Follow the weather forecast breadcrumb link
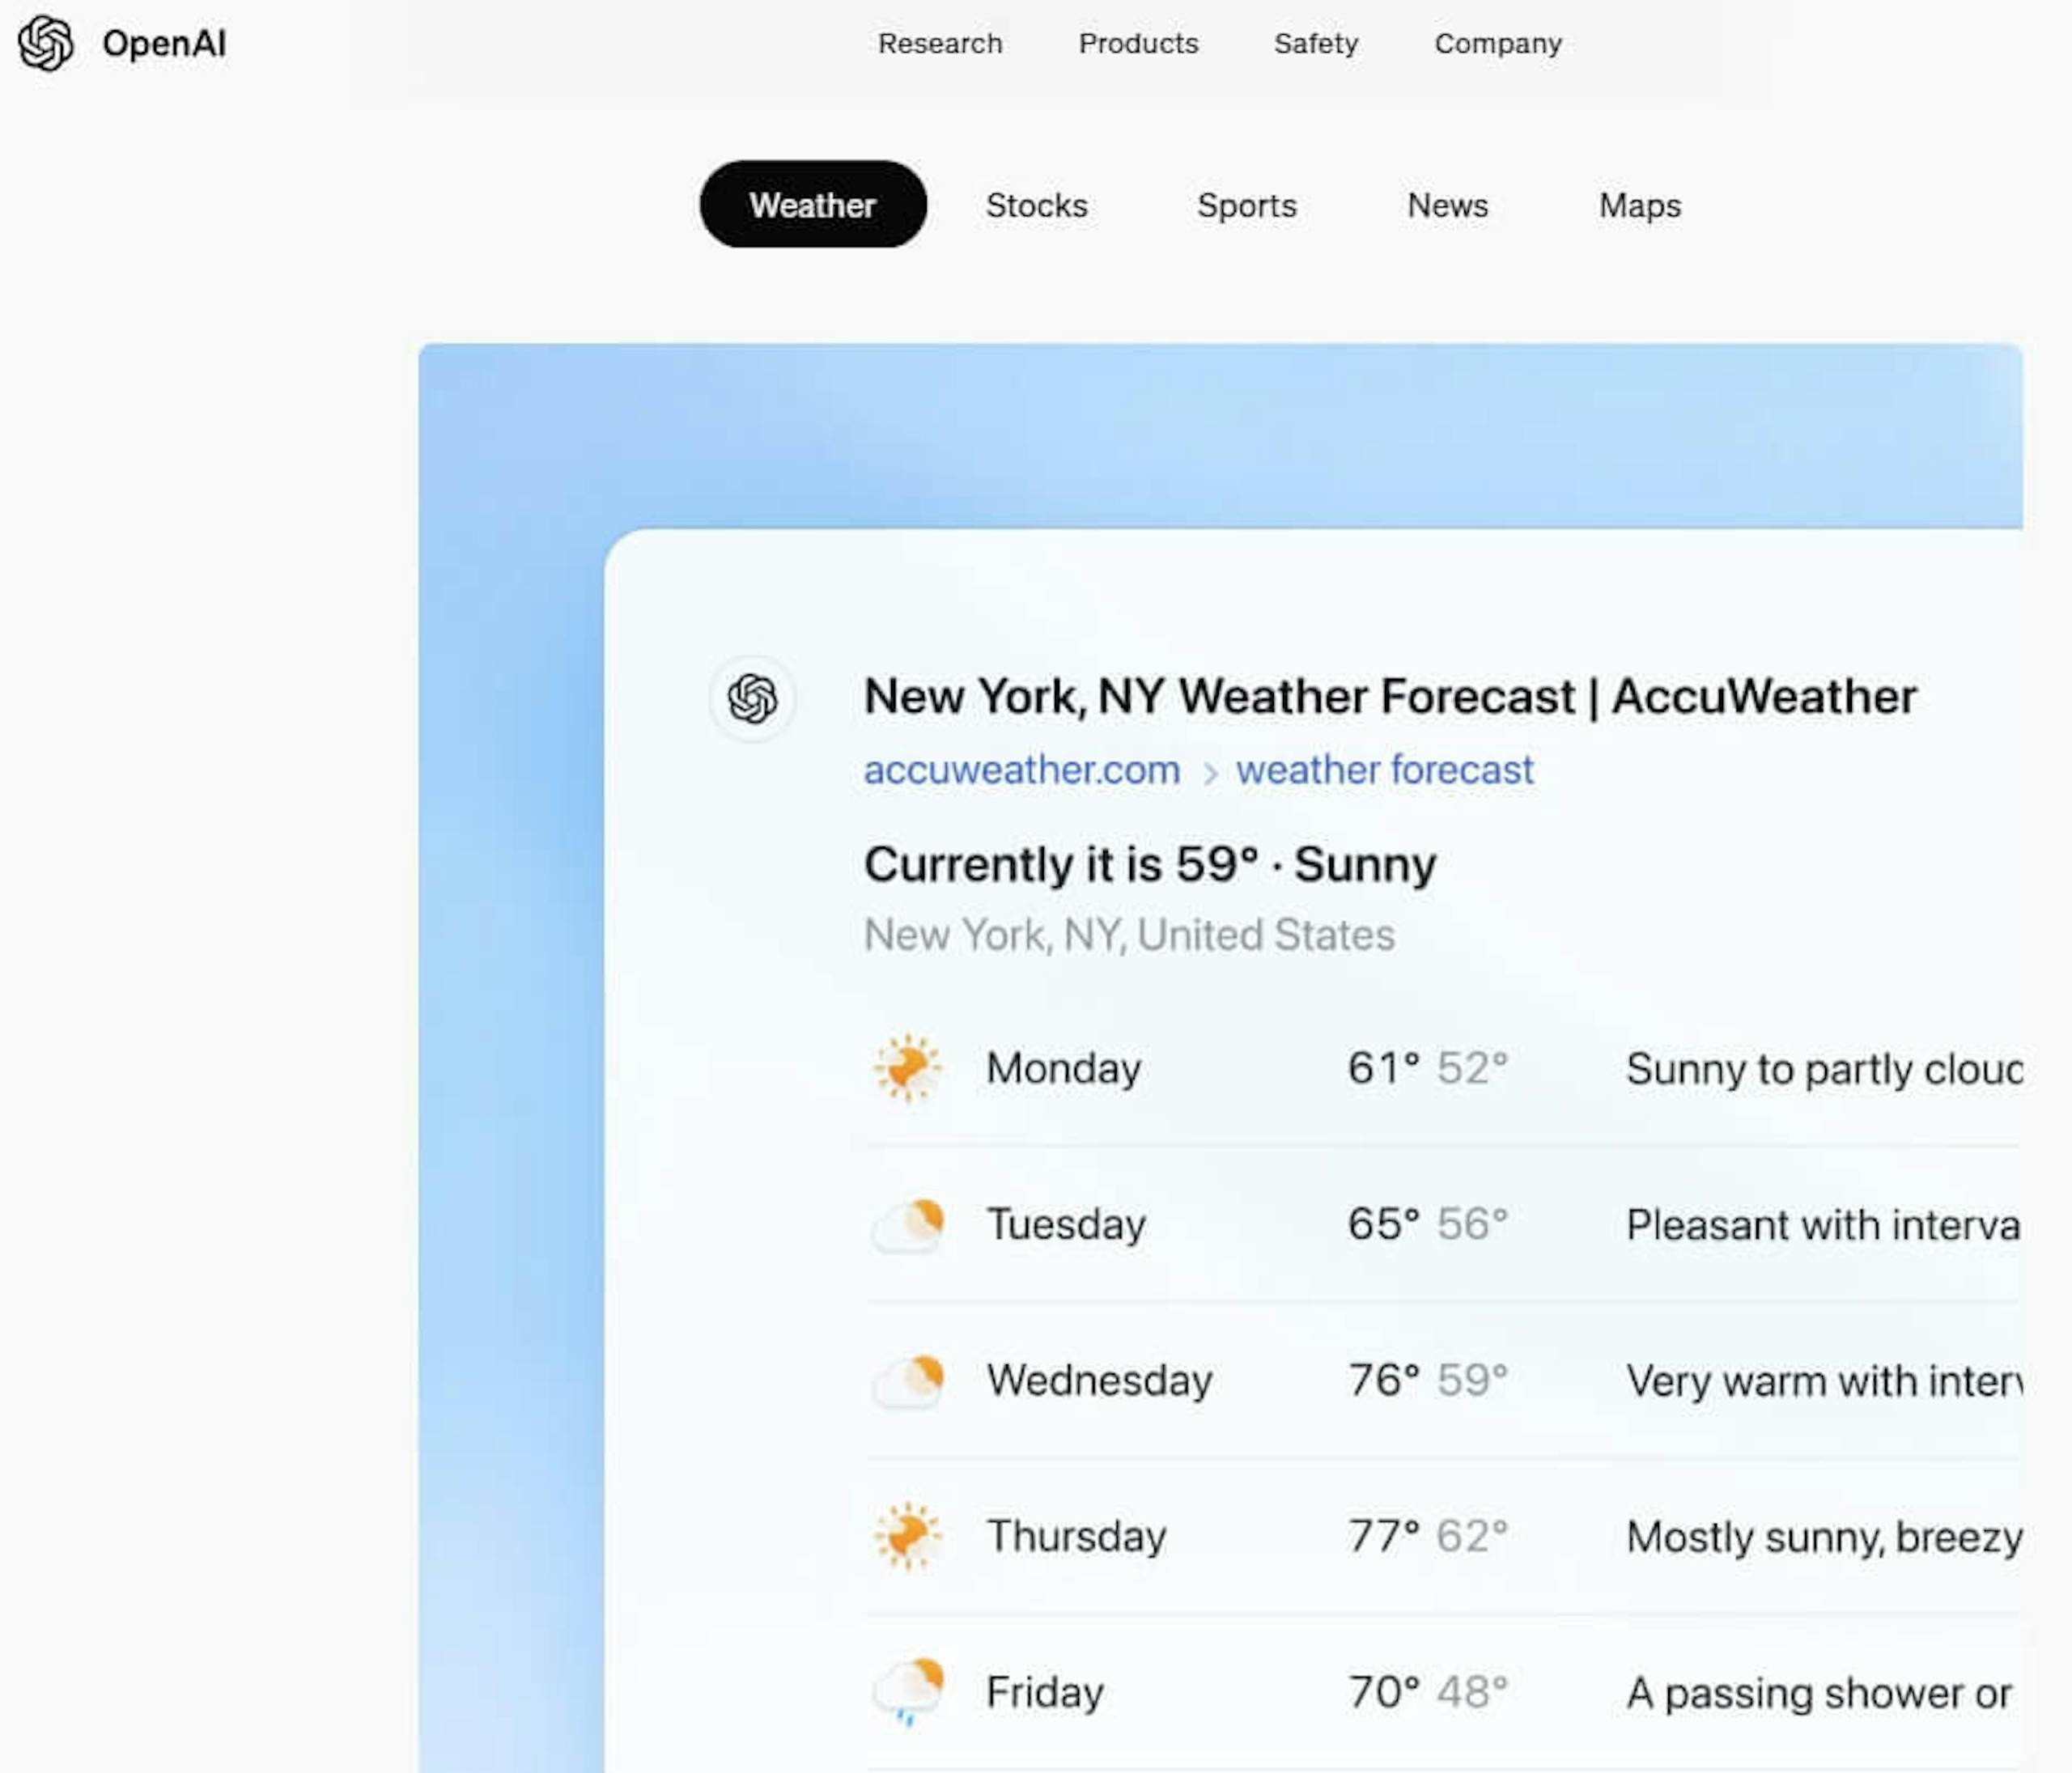The image size is (2072, 1773). coord(1384,770)
